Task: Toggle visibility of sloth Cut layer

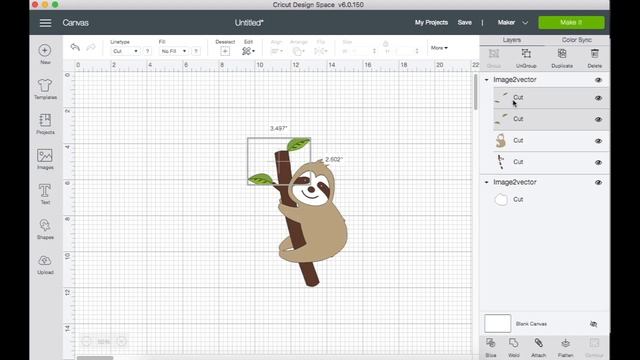Action: tap(598, 141)
